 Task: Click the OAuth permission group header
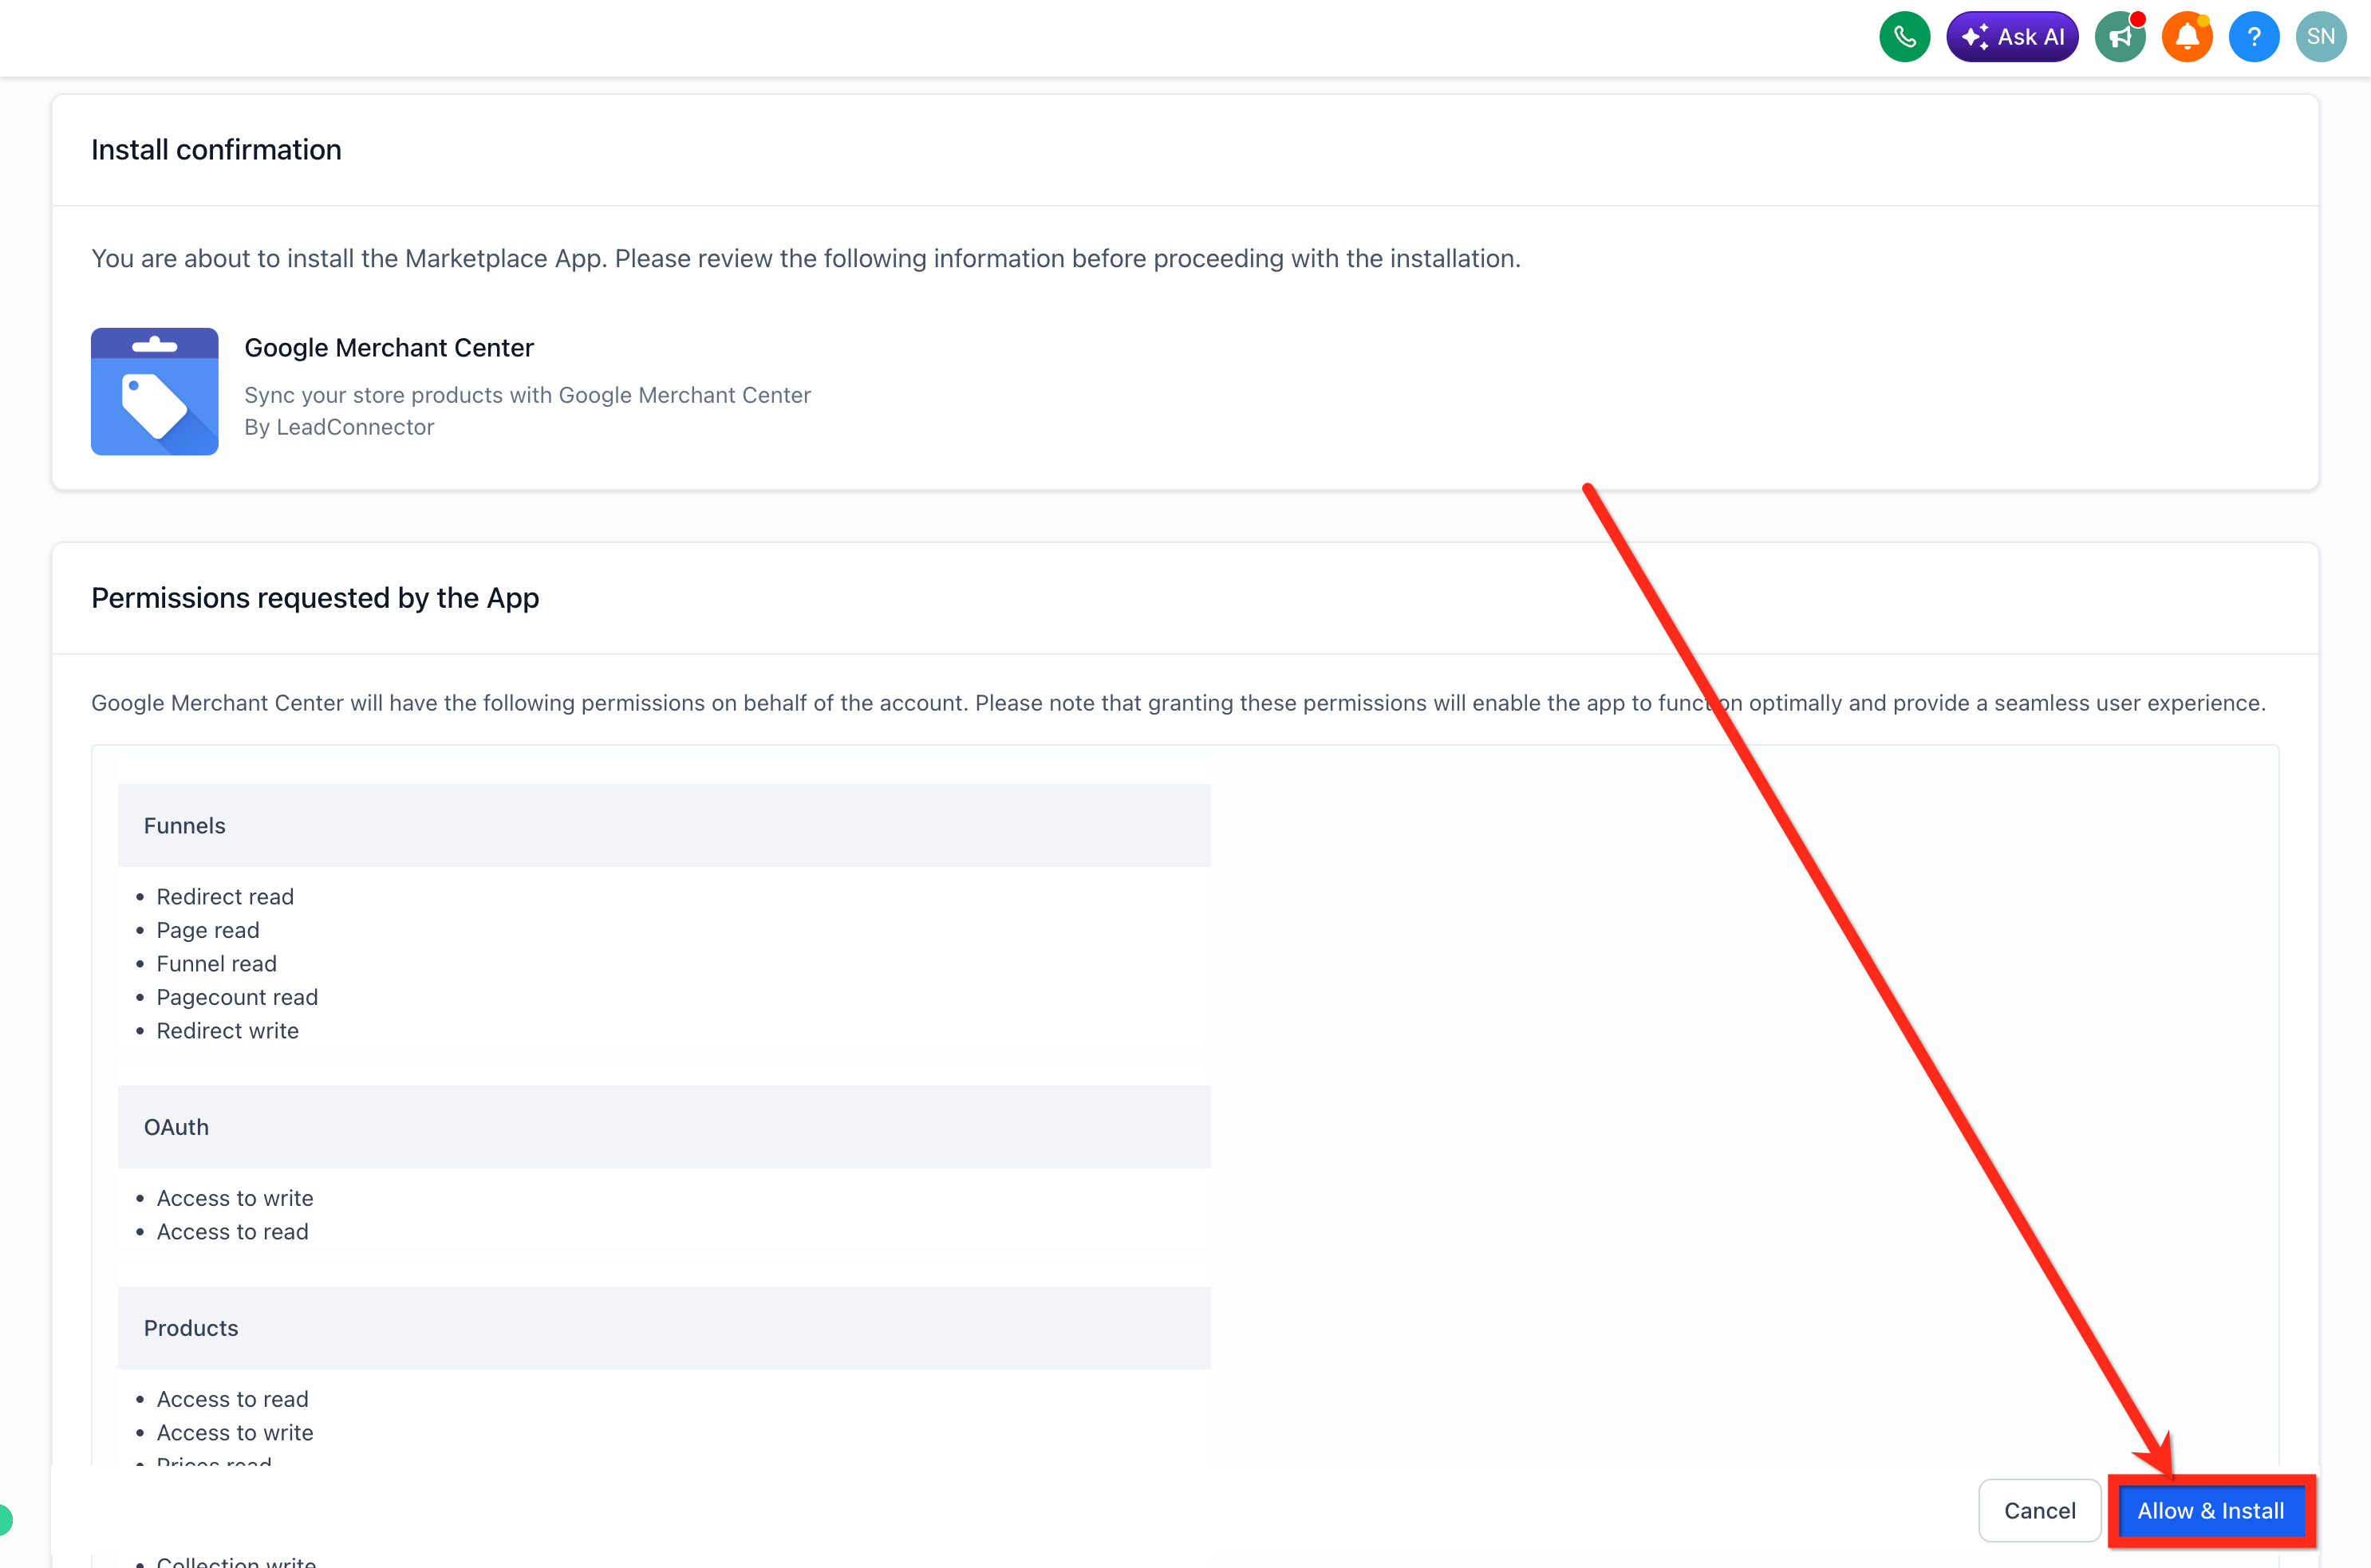(664, 1127)
